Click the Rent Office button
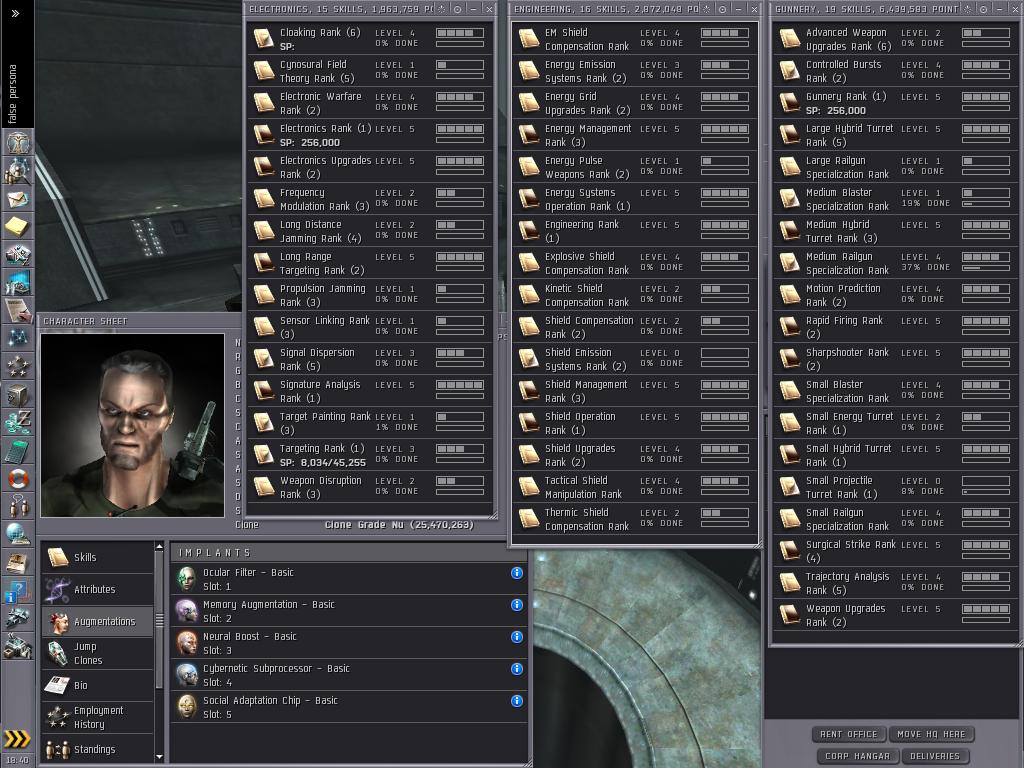This screenshot has width=1024, height=768. pyautogui.click(x=848, y=734)
